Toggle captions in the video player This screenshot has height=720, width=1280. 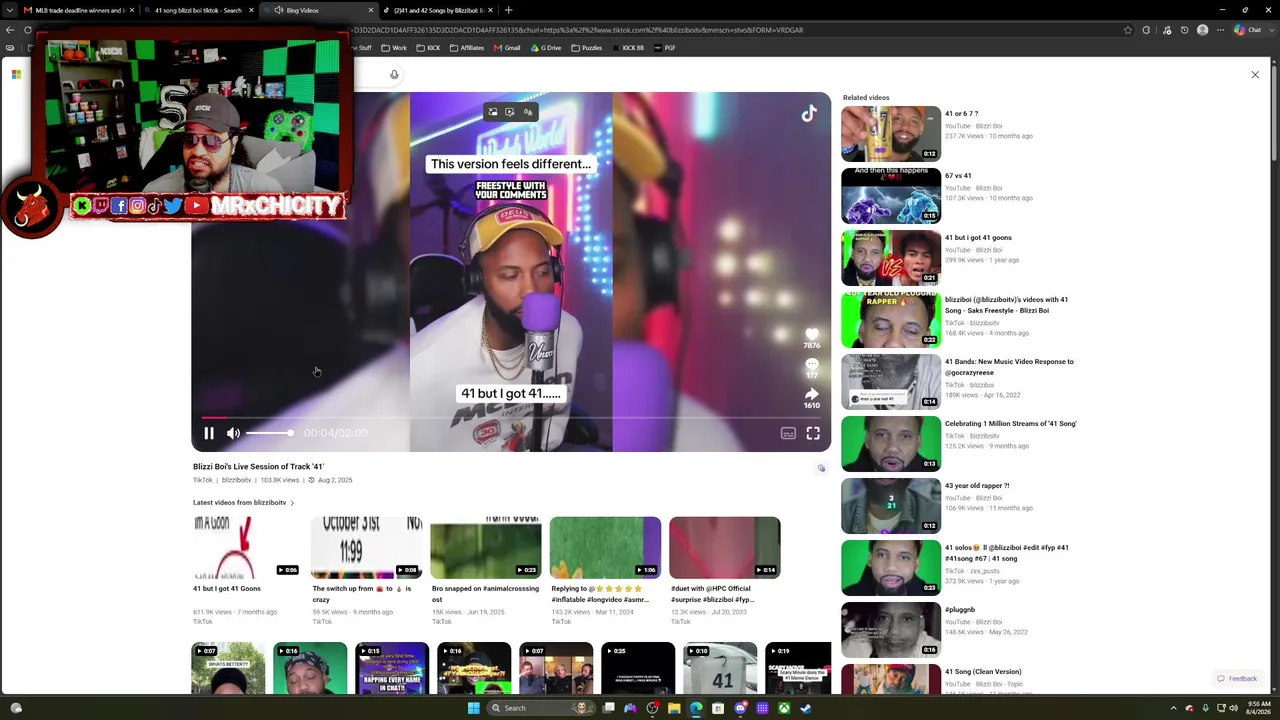tap(788, 433)
